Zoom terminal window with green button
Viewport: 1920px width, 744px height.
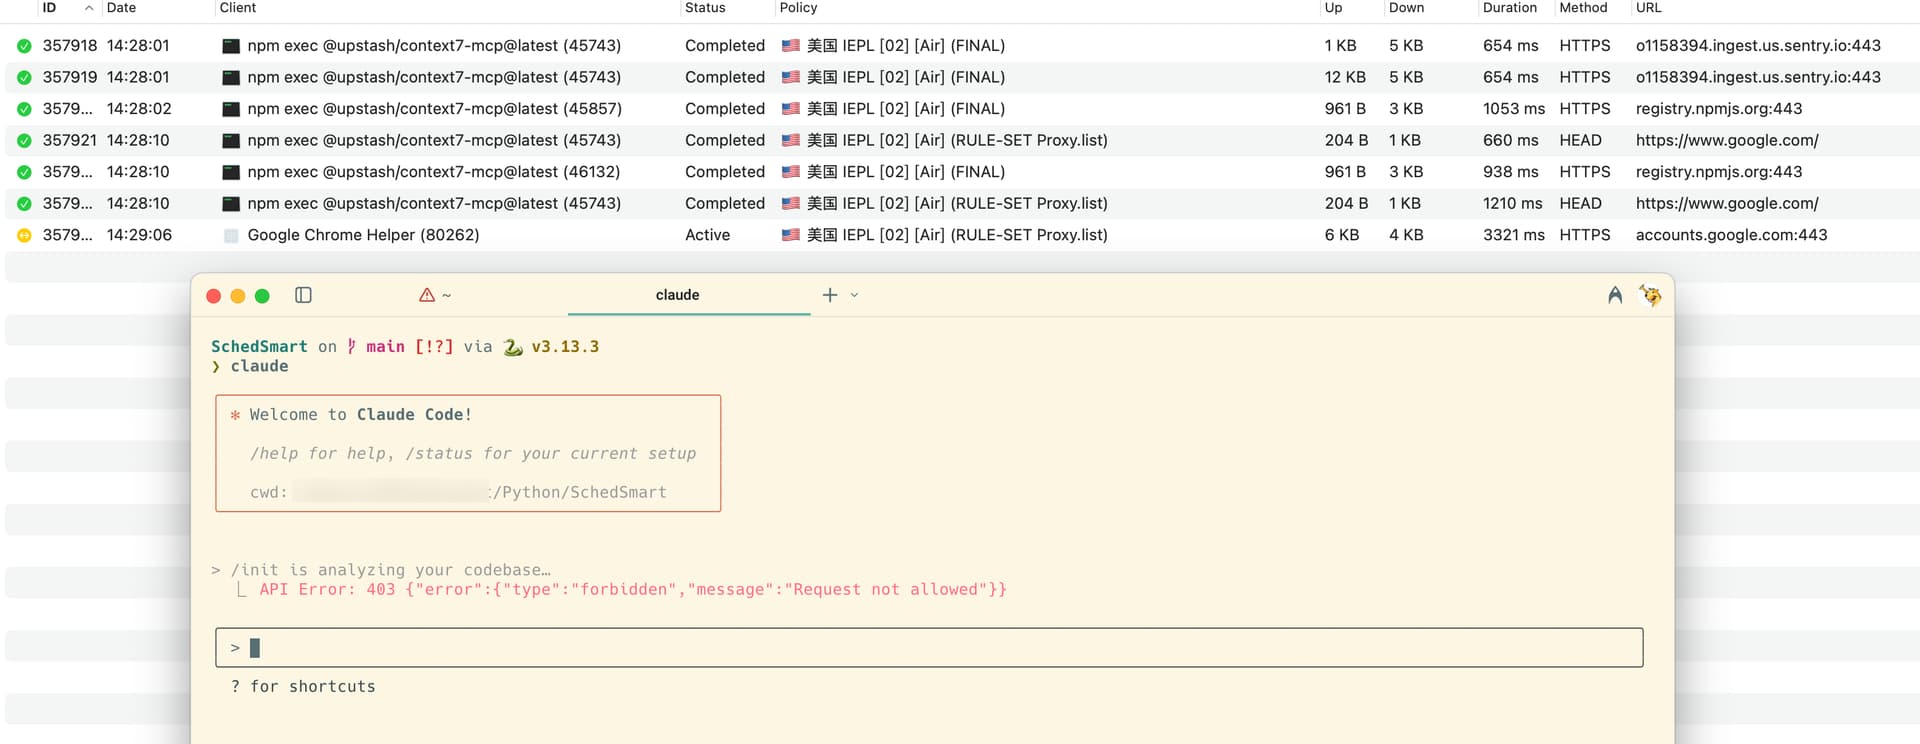262,296
